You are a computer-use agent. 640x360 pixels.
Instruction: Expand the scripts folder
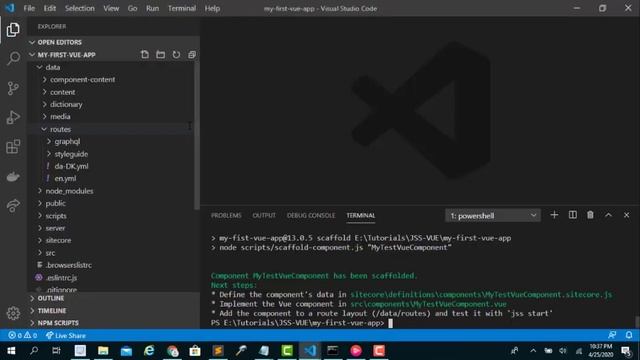tap(111, 216)
